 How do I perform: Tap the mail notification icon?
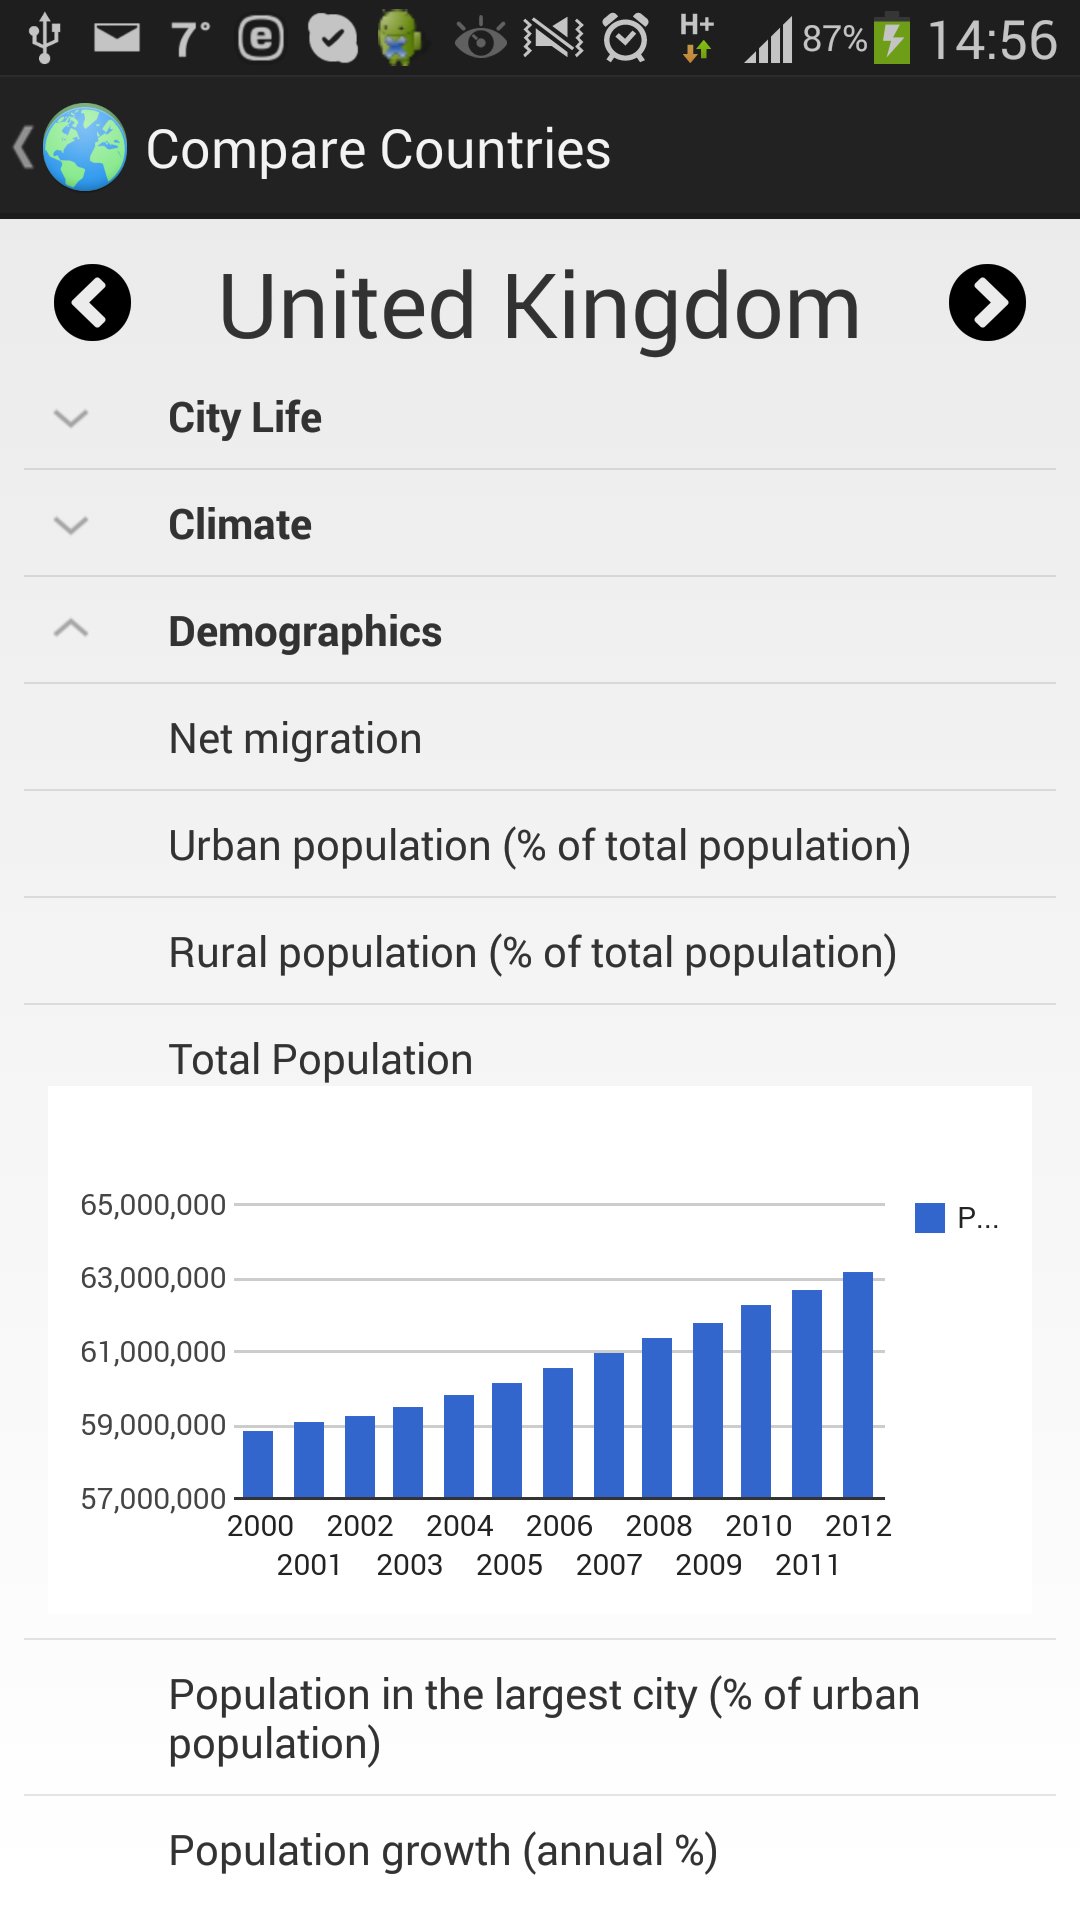pos(117,38)
